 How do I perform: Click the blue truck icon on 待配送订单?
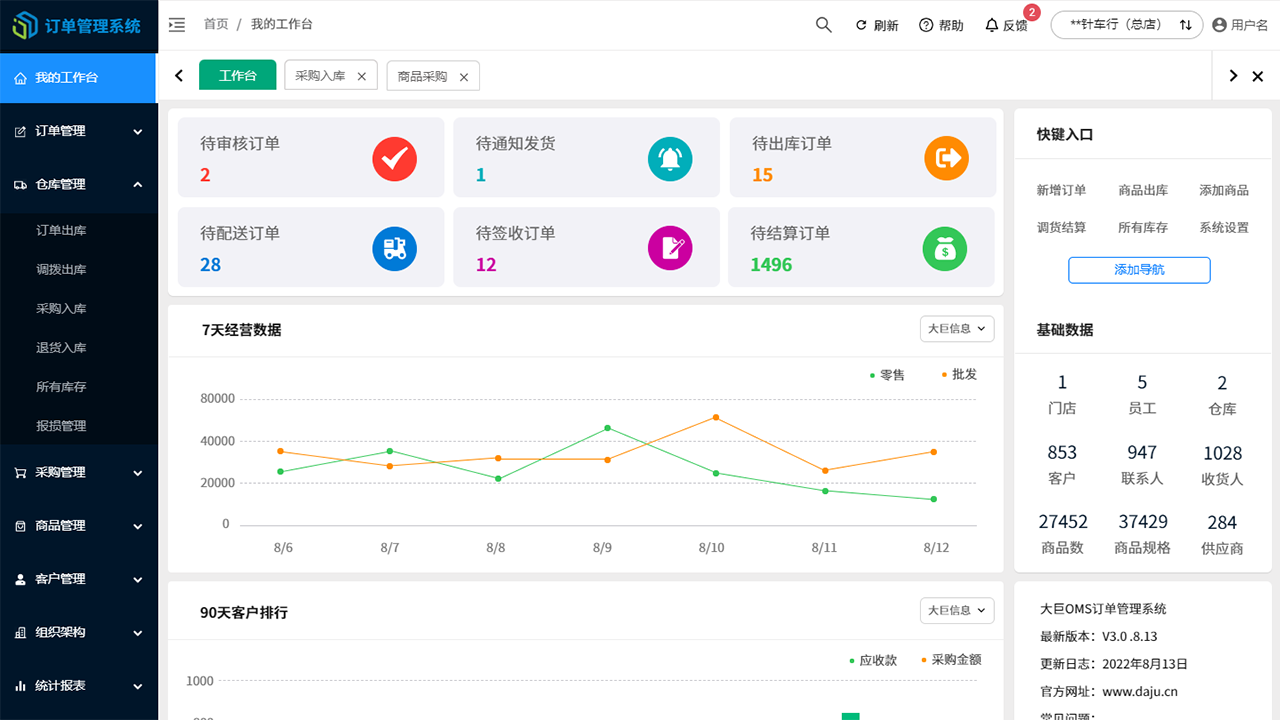click(x=394, y=248)
